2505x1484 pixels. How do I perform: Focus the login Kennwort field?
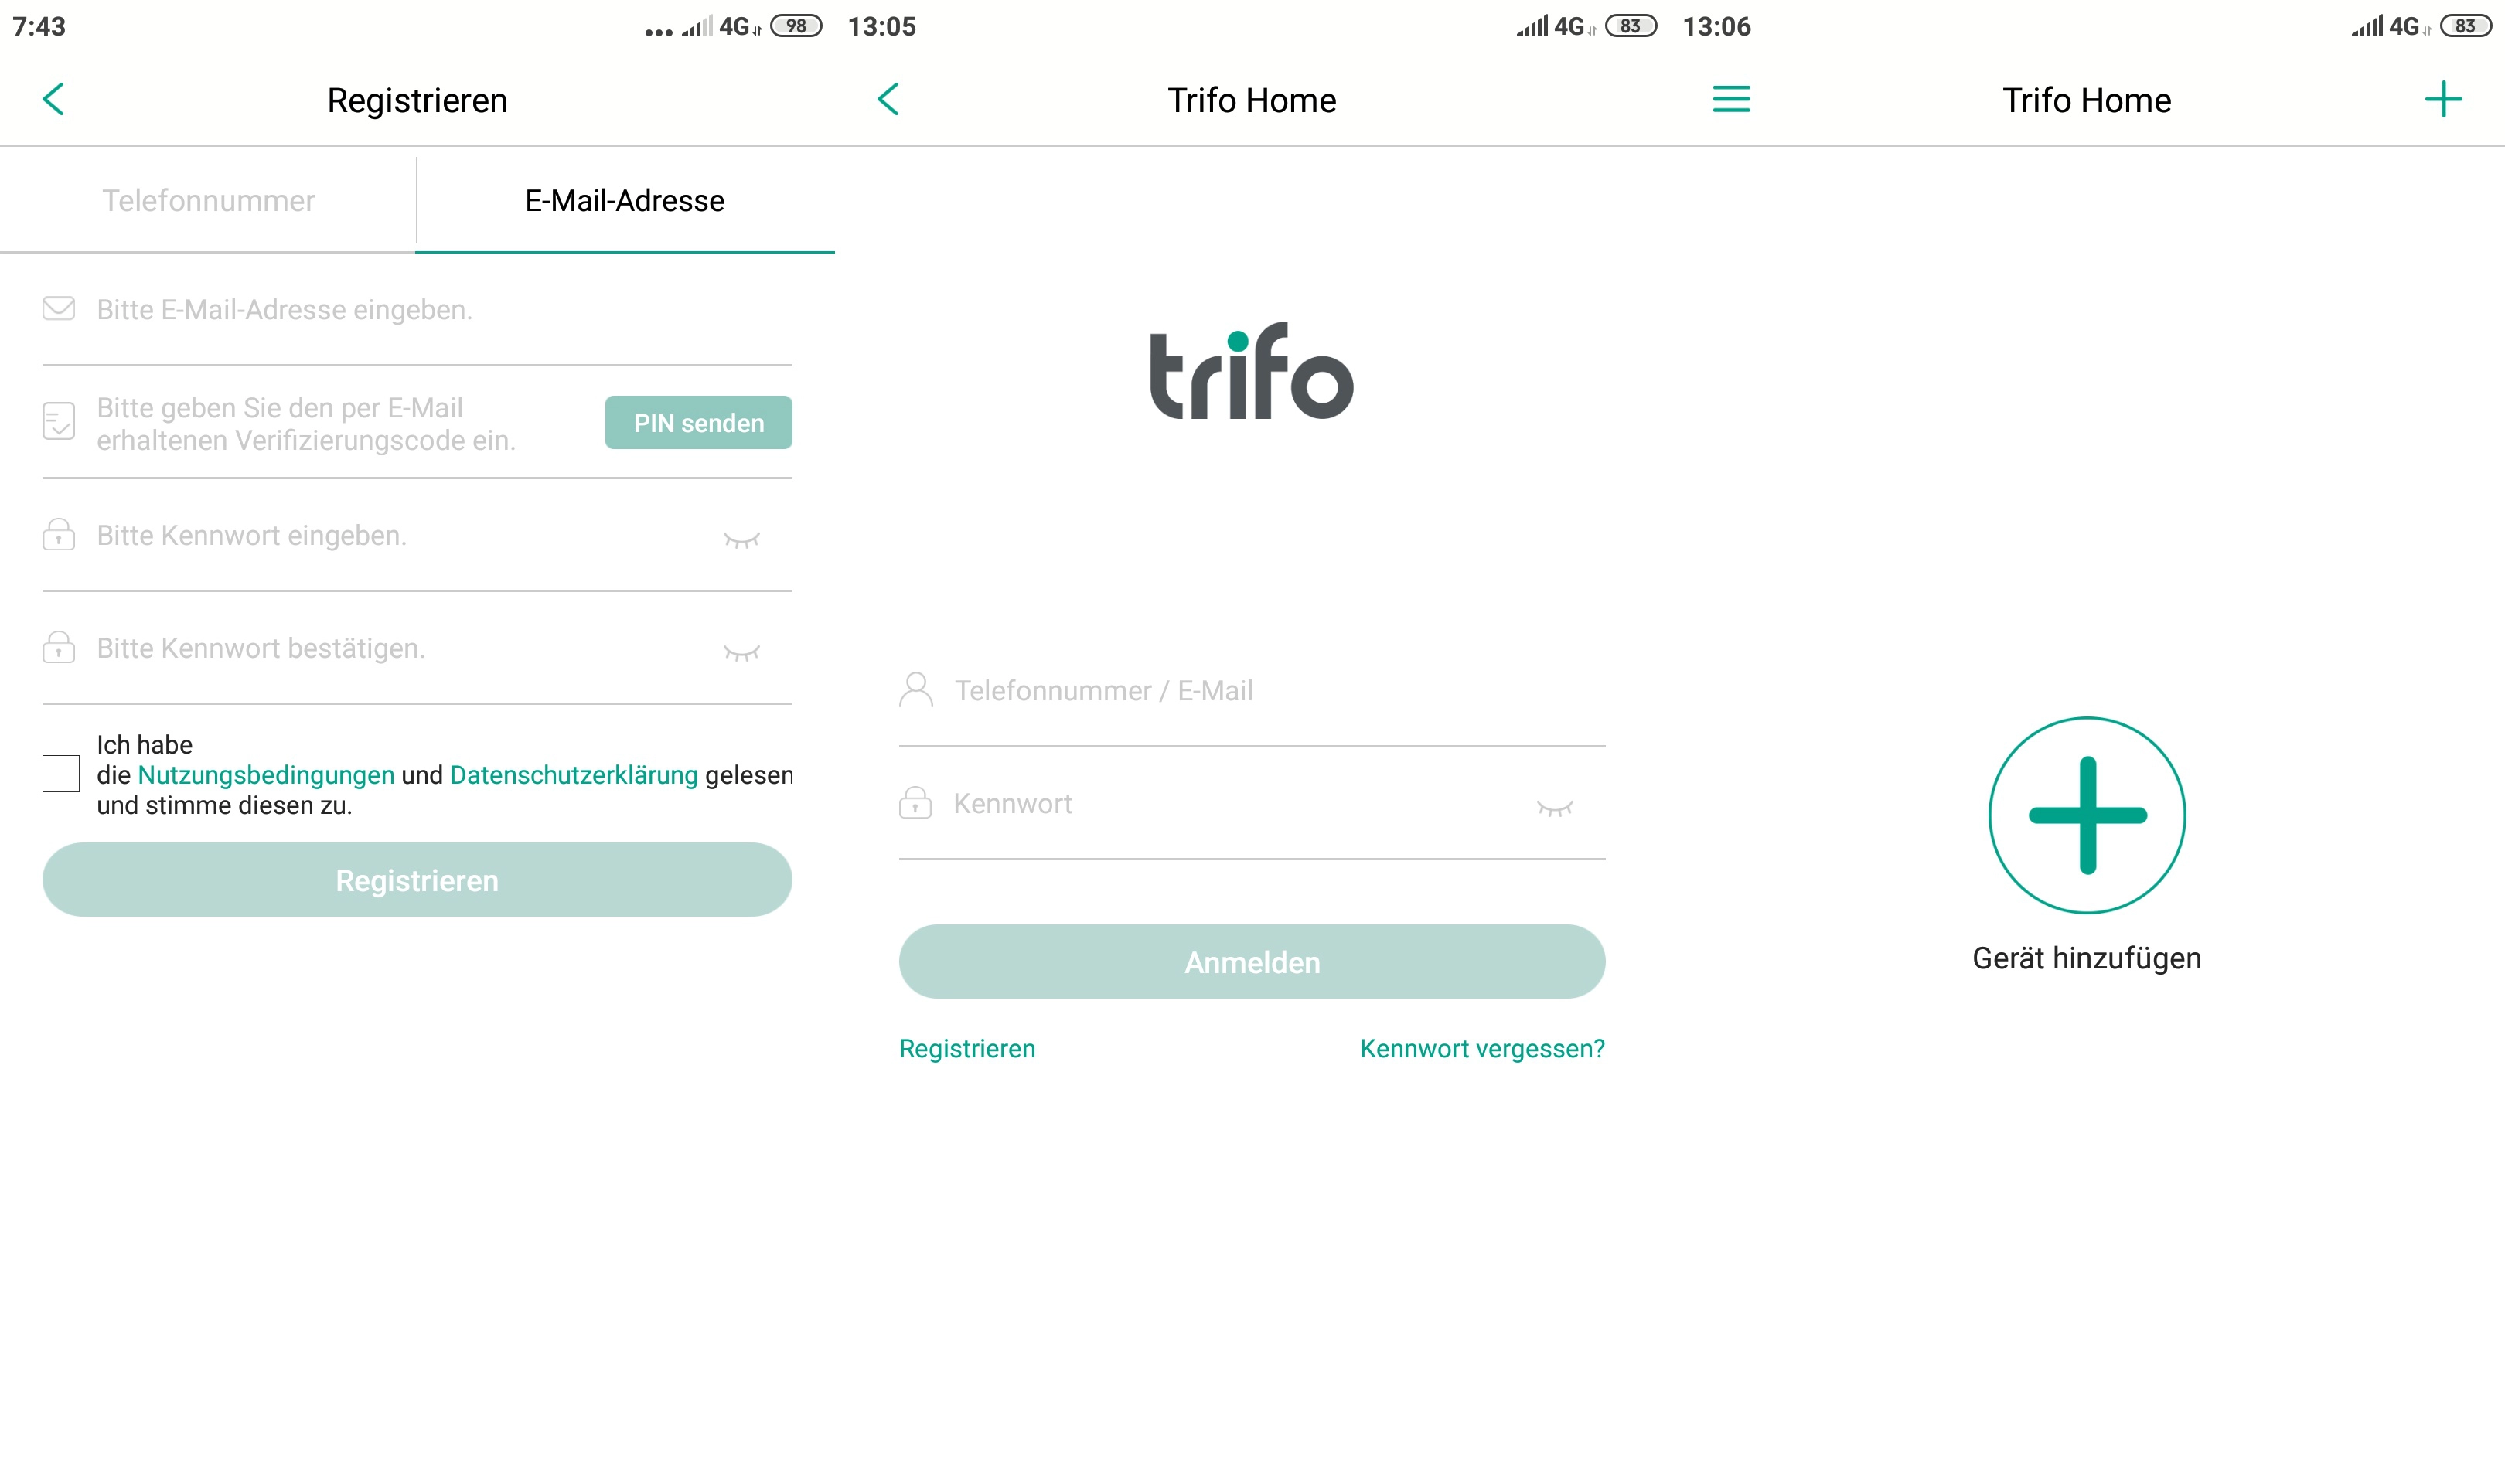click(1252, 803)
